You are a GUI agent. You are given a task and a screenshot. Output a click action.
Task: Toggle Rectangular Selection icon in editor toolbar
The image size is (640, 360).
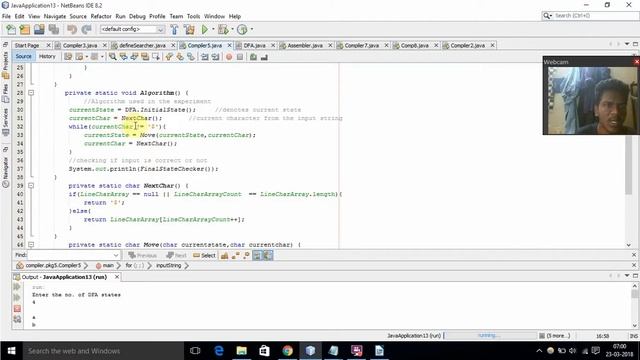pyautogui.click(x=156, y=57)
